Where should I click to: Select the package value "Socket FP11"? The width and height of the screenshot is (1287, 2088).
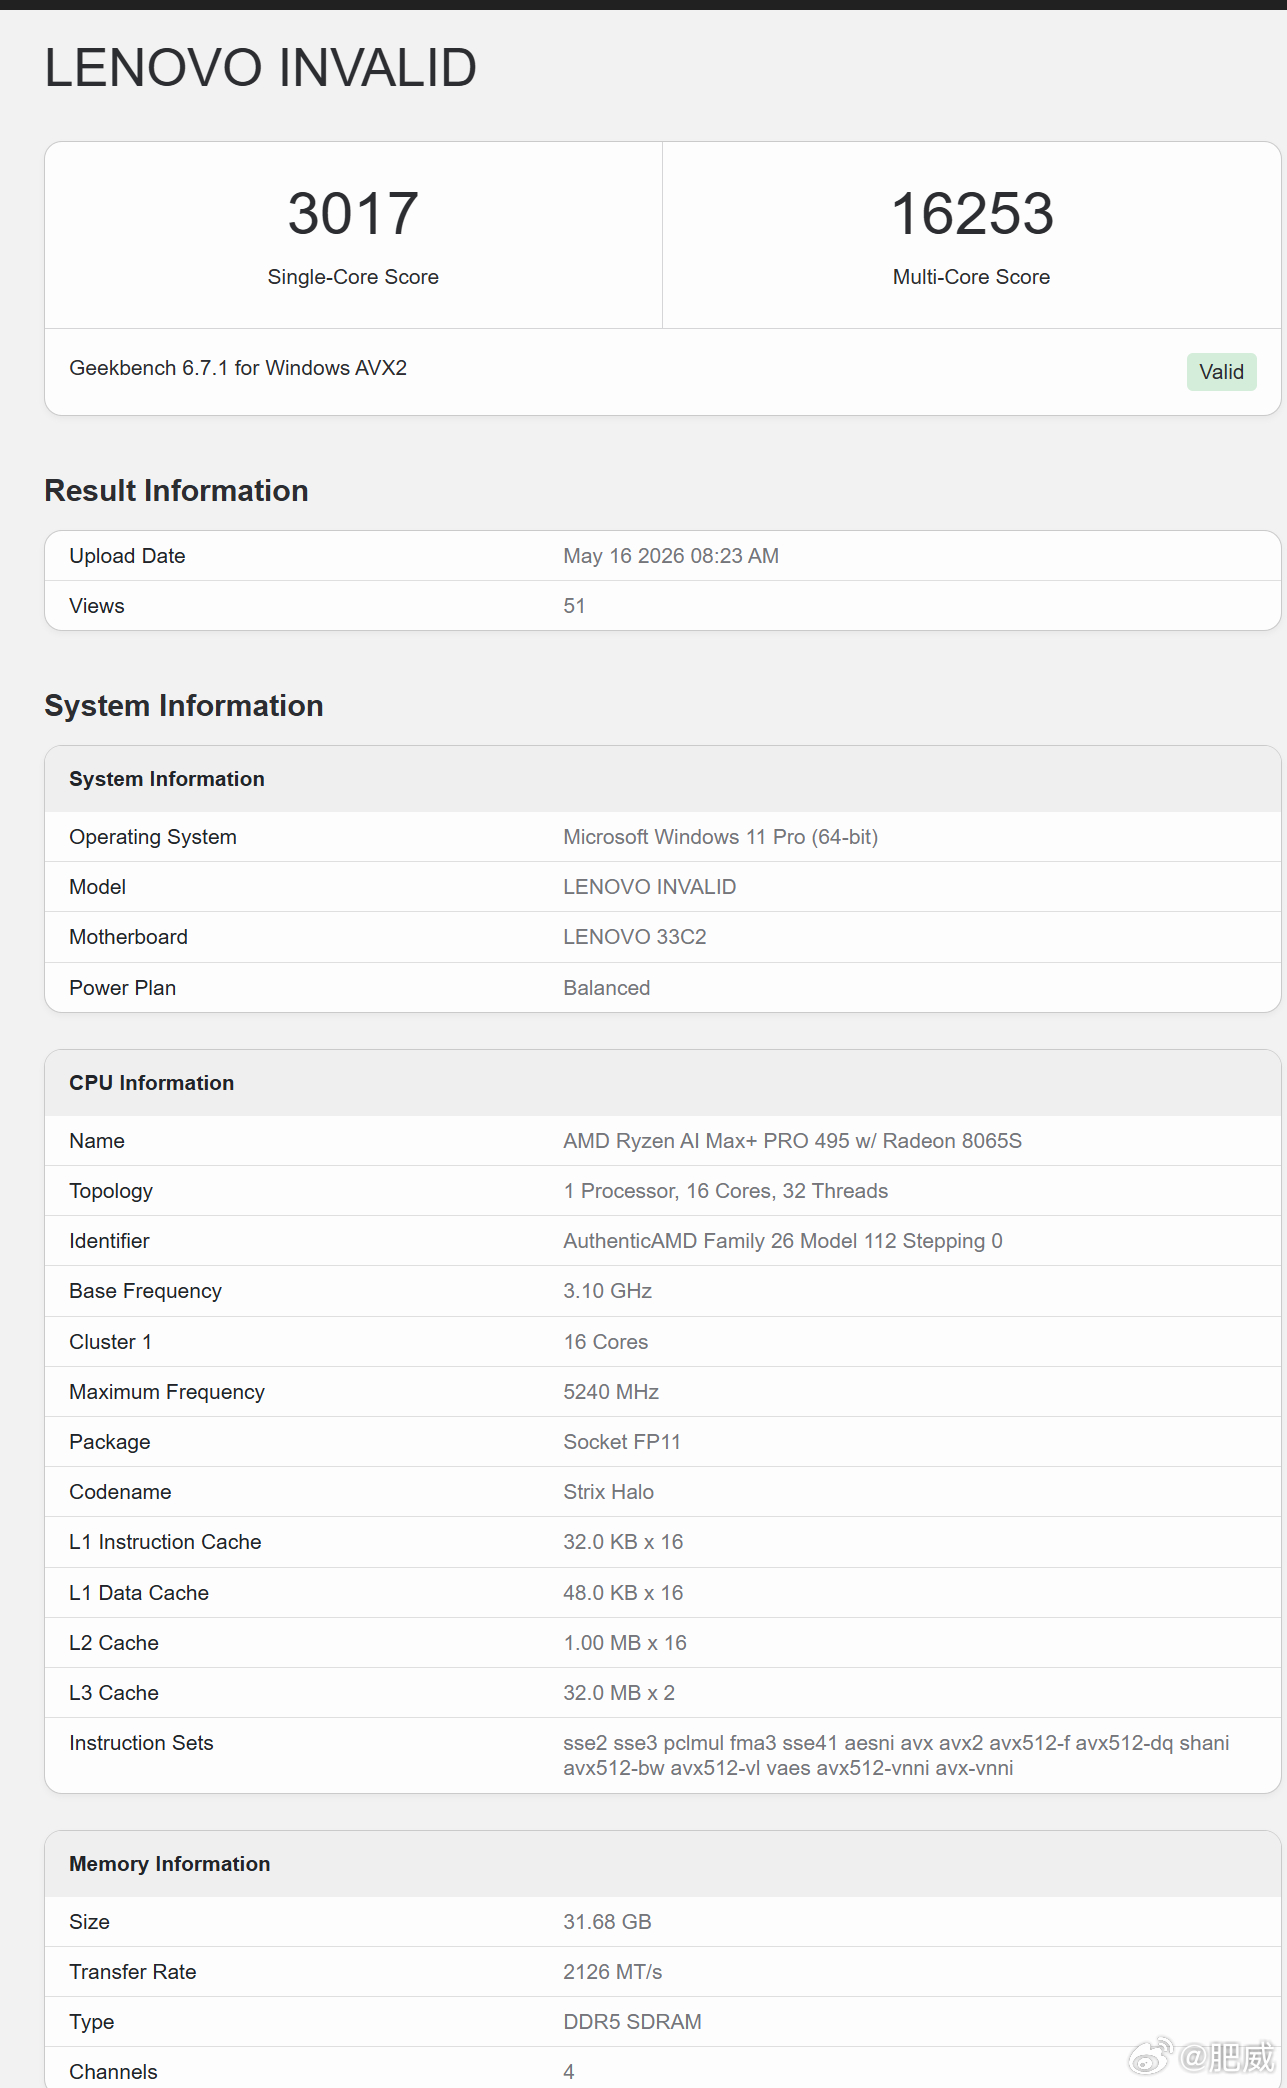tap(621, 1442)
